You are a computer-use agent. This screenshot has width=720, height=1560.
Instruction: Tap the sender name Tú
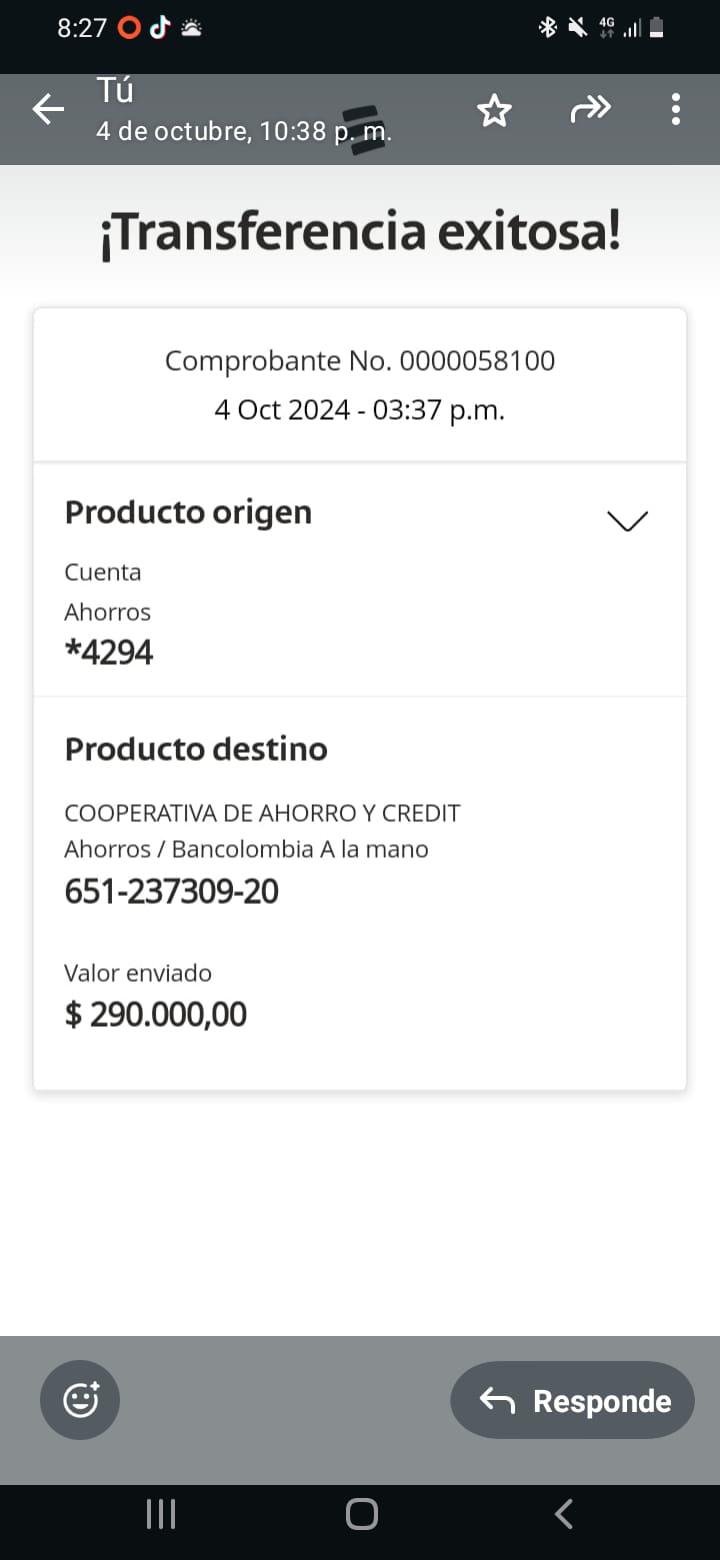(115, 90)
